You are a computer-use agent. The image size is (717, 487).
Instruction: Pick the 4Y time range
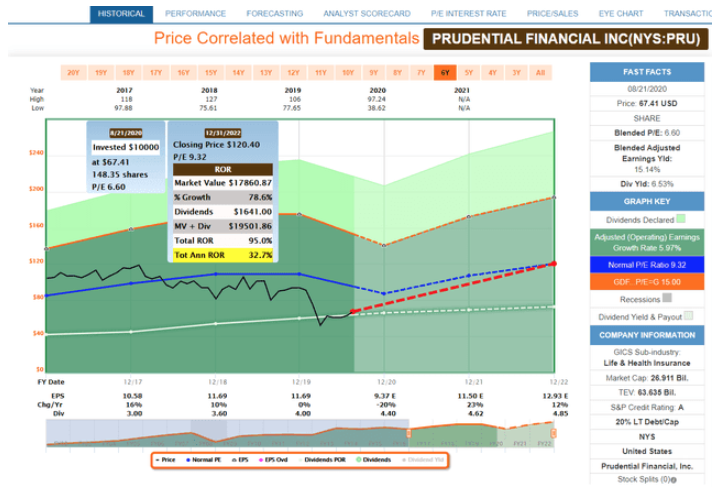click(492, 73)
